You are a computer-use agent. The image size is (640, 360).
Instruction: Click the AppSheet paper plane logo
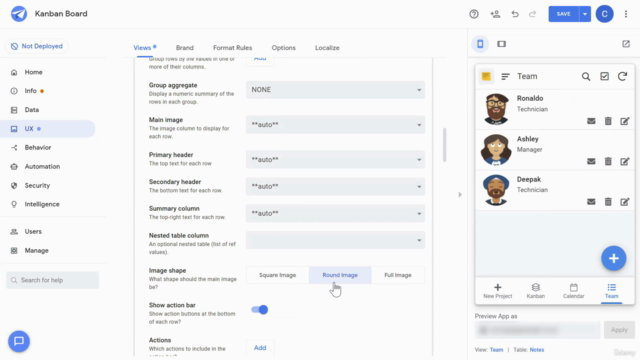tap(19, 14)
